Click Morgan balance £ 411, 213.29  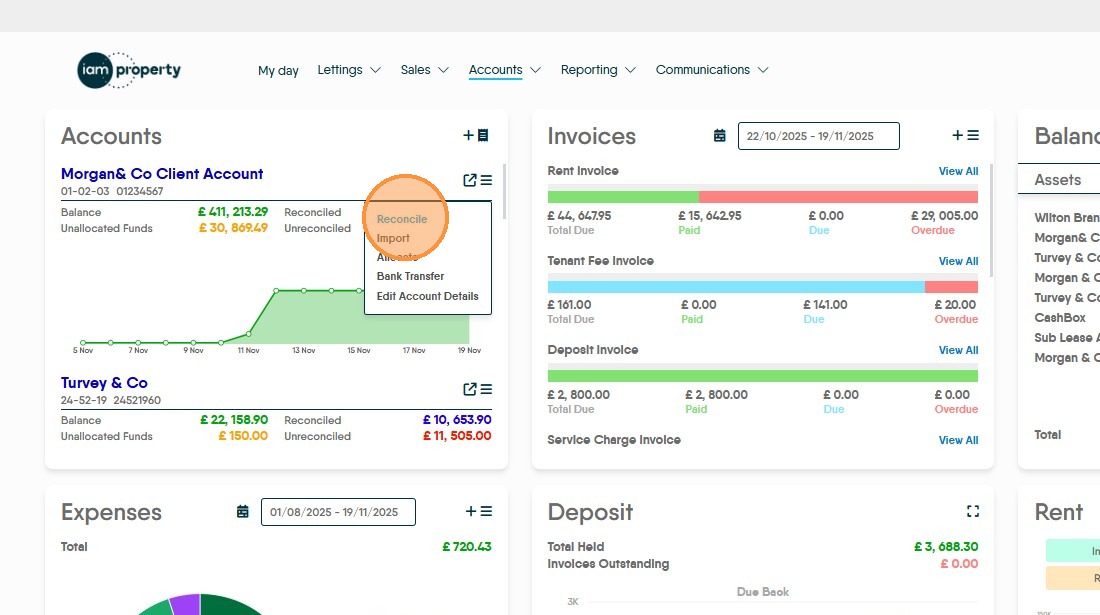(233, 212)
